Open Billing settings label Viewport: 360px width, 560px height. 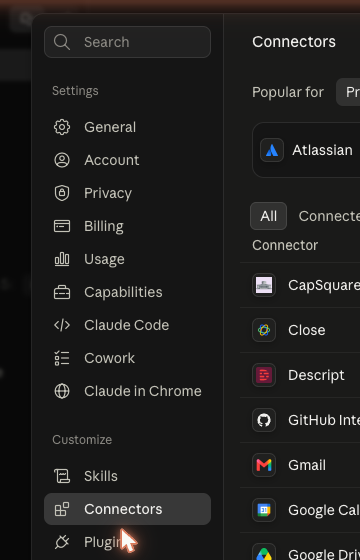click(x=104, y=226)
